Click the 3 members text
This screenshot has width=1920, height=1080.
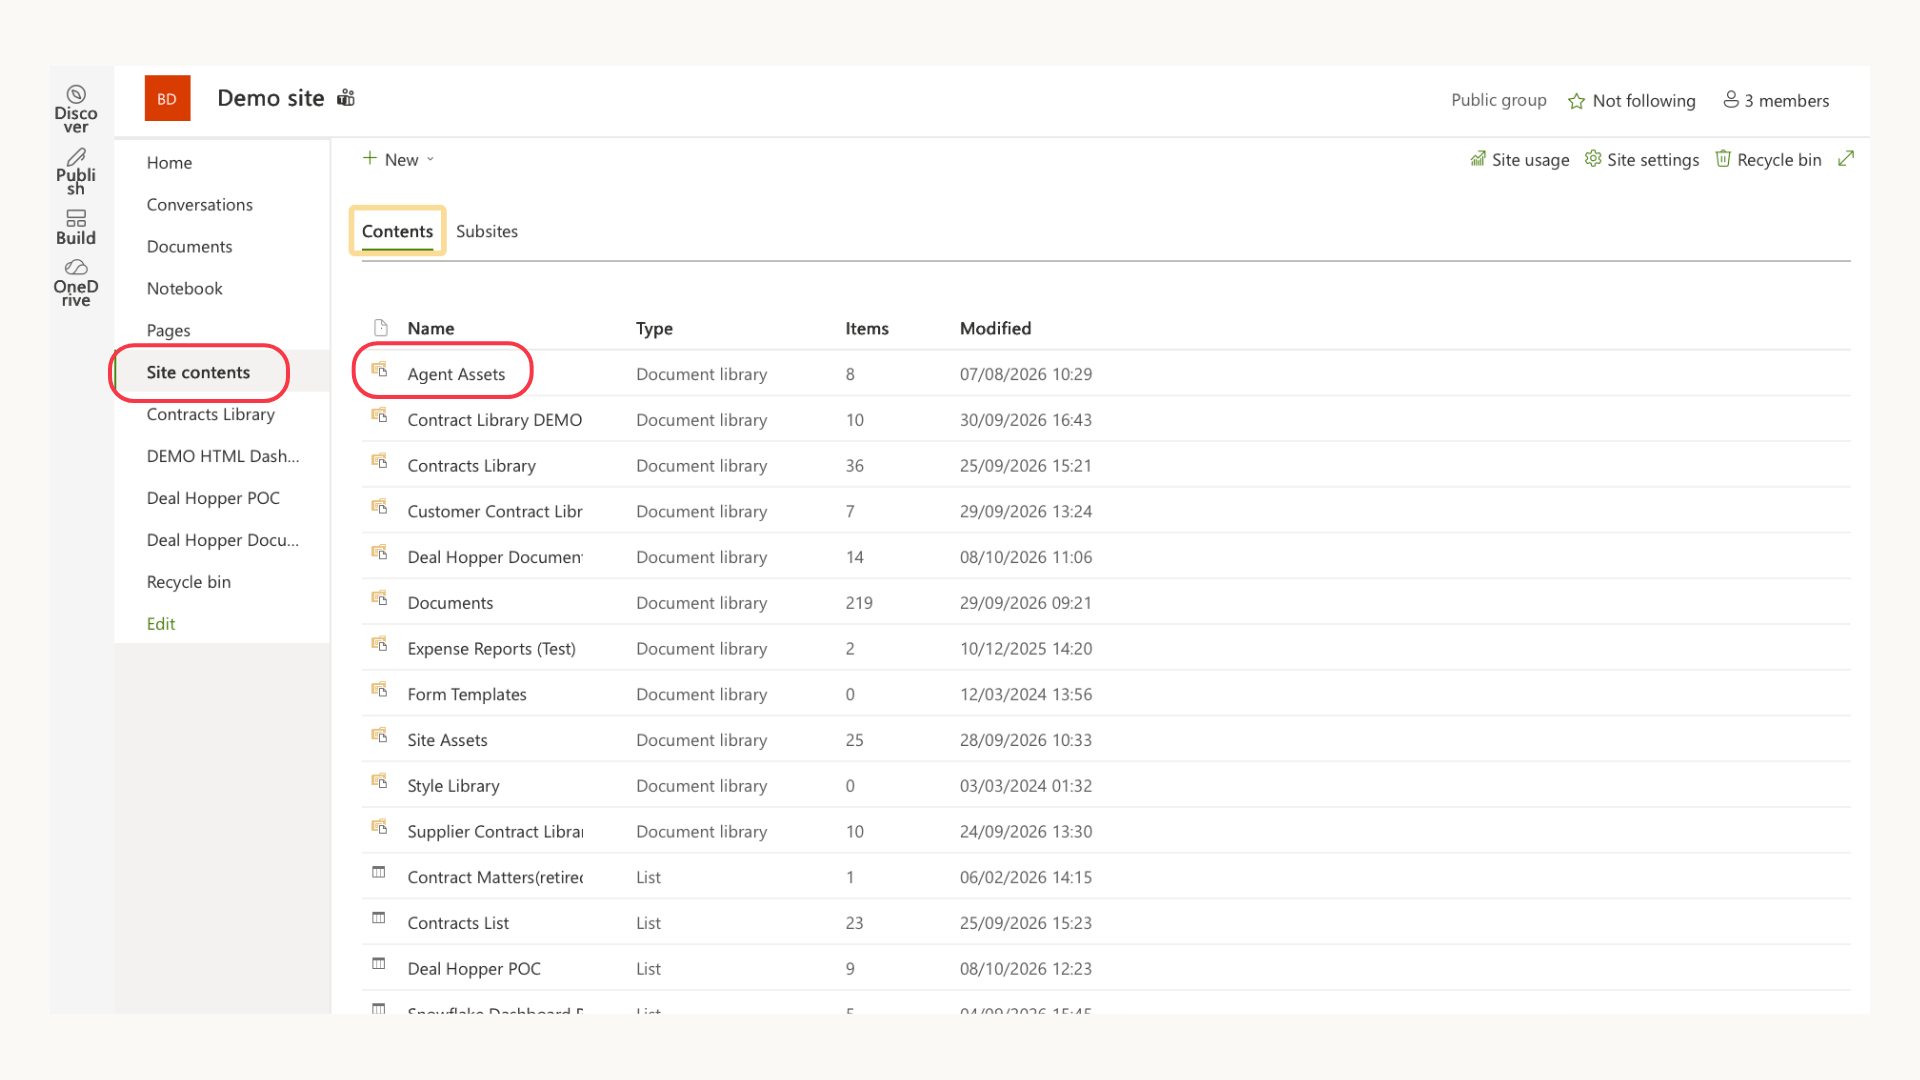point(1786,101)
